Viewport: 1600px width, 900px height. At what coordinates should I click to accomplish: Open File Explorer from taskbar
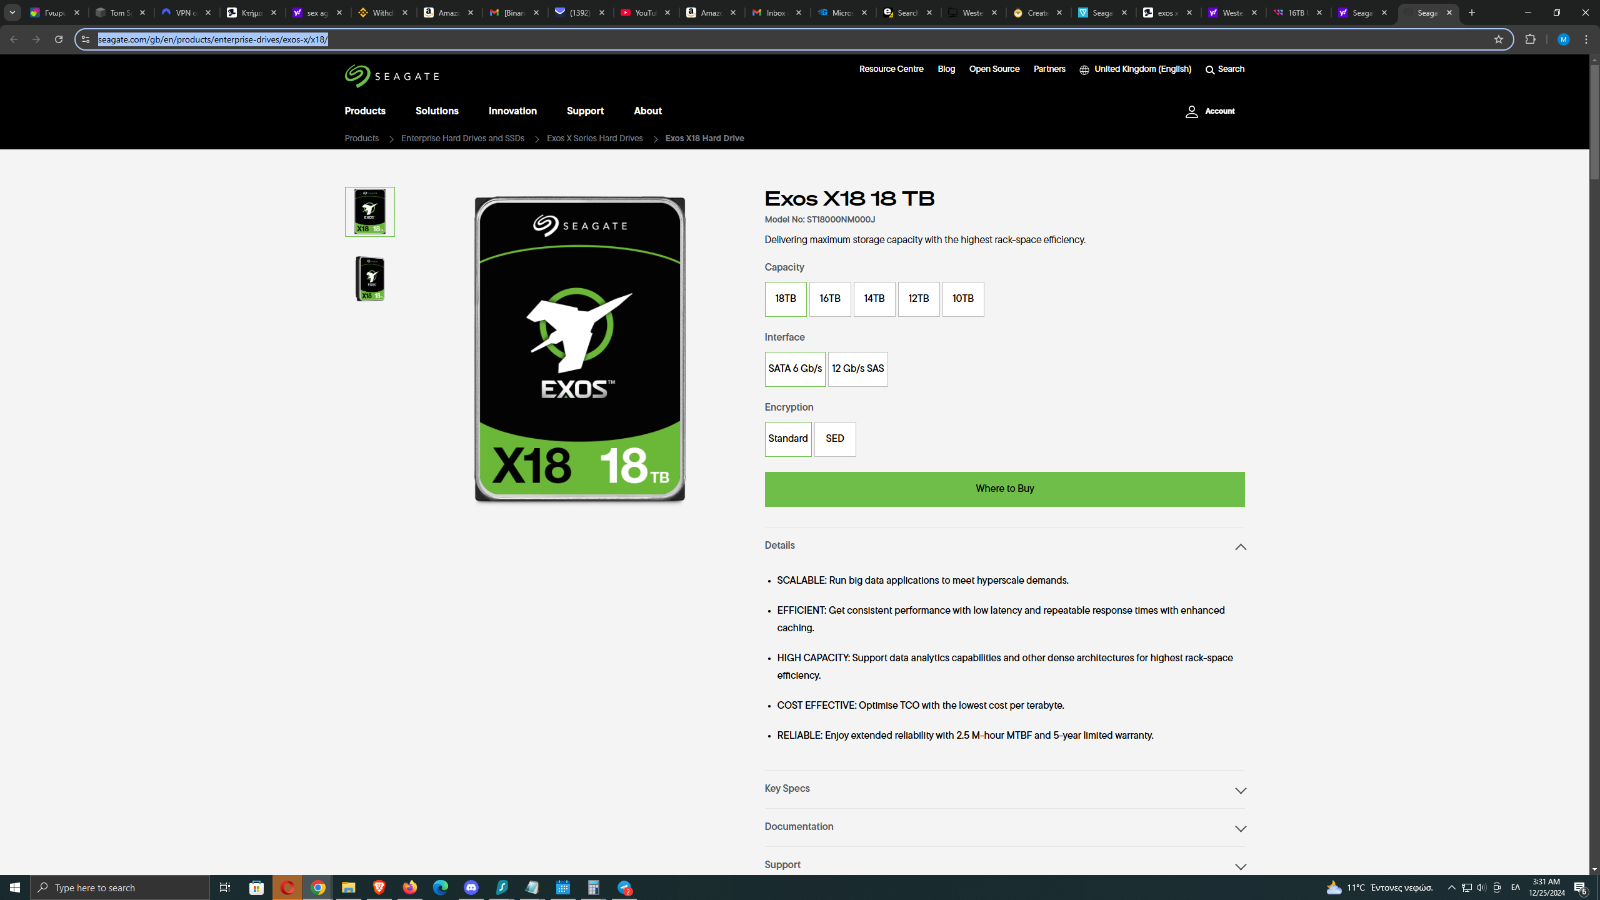tap(348, 888)
